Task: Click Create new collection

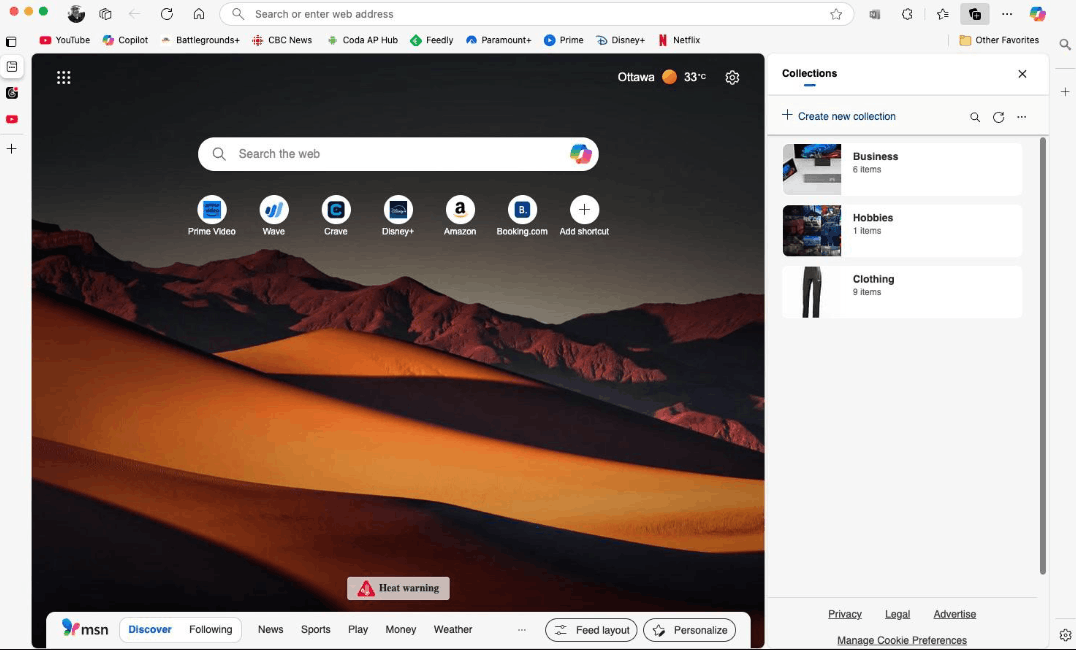Action: 839,116
